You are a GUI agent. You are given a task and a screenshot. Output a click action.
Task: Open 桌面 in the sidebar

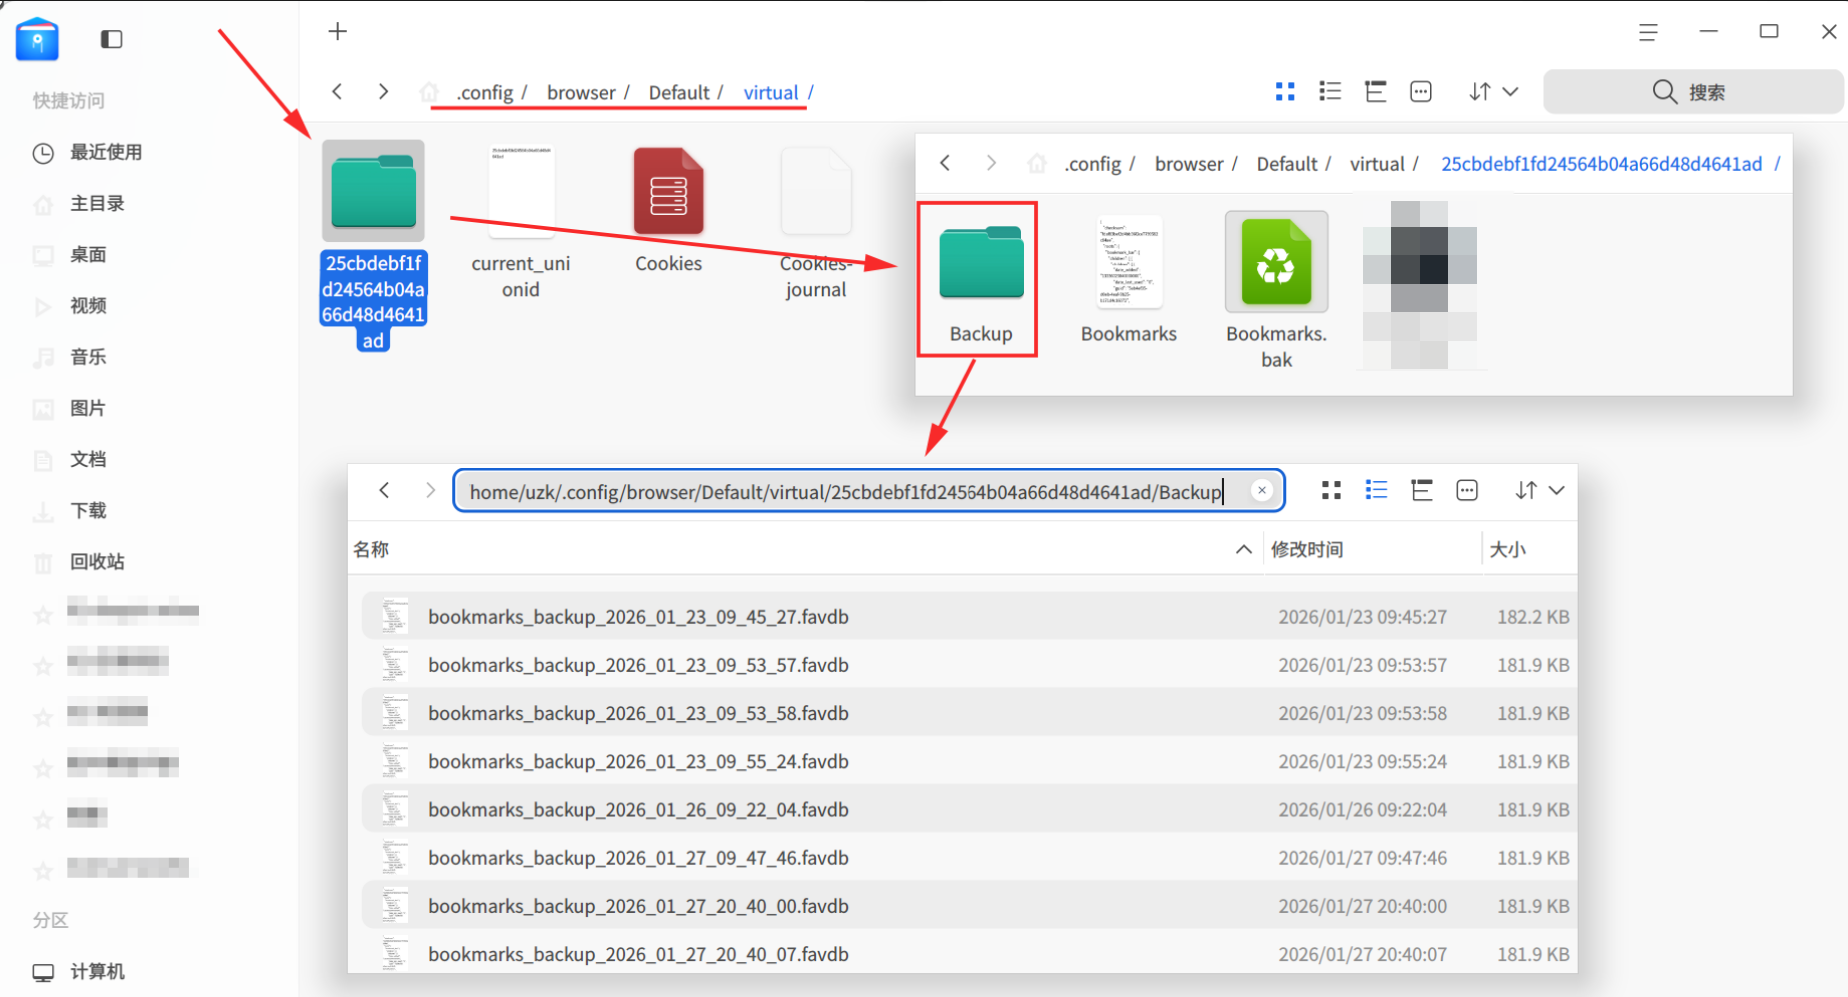(x=88, y=255)
